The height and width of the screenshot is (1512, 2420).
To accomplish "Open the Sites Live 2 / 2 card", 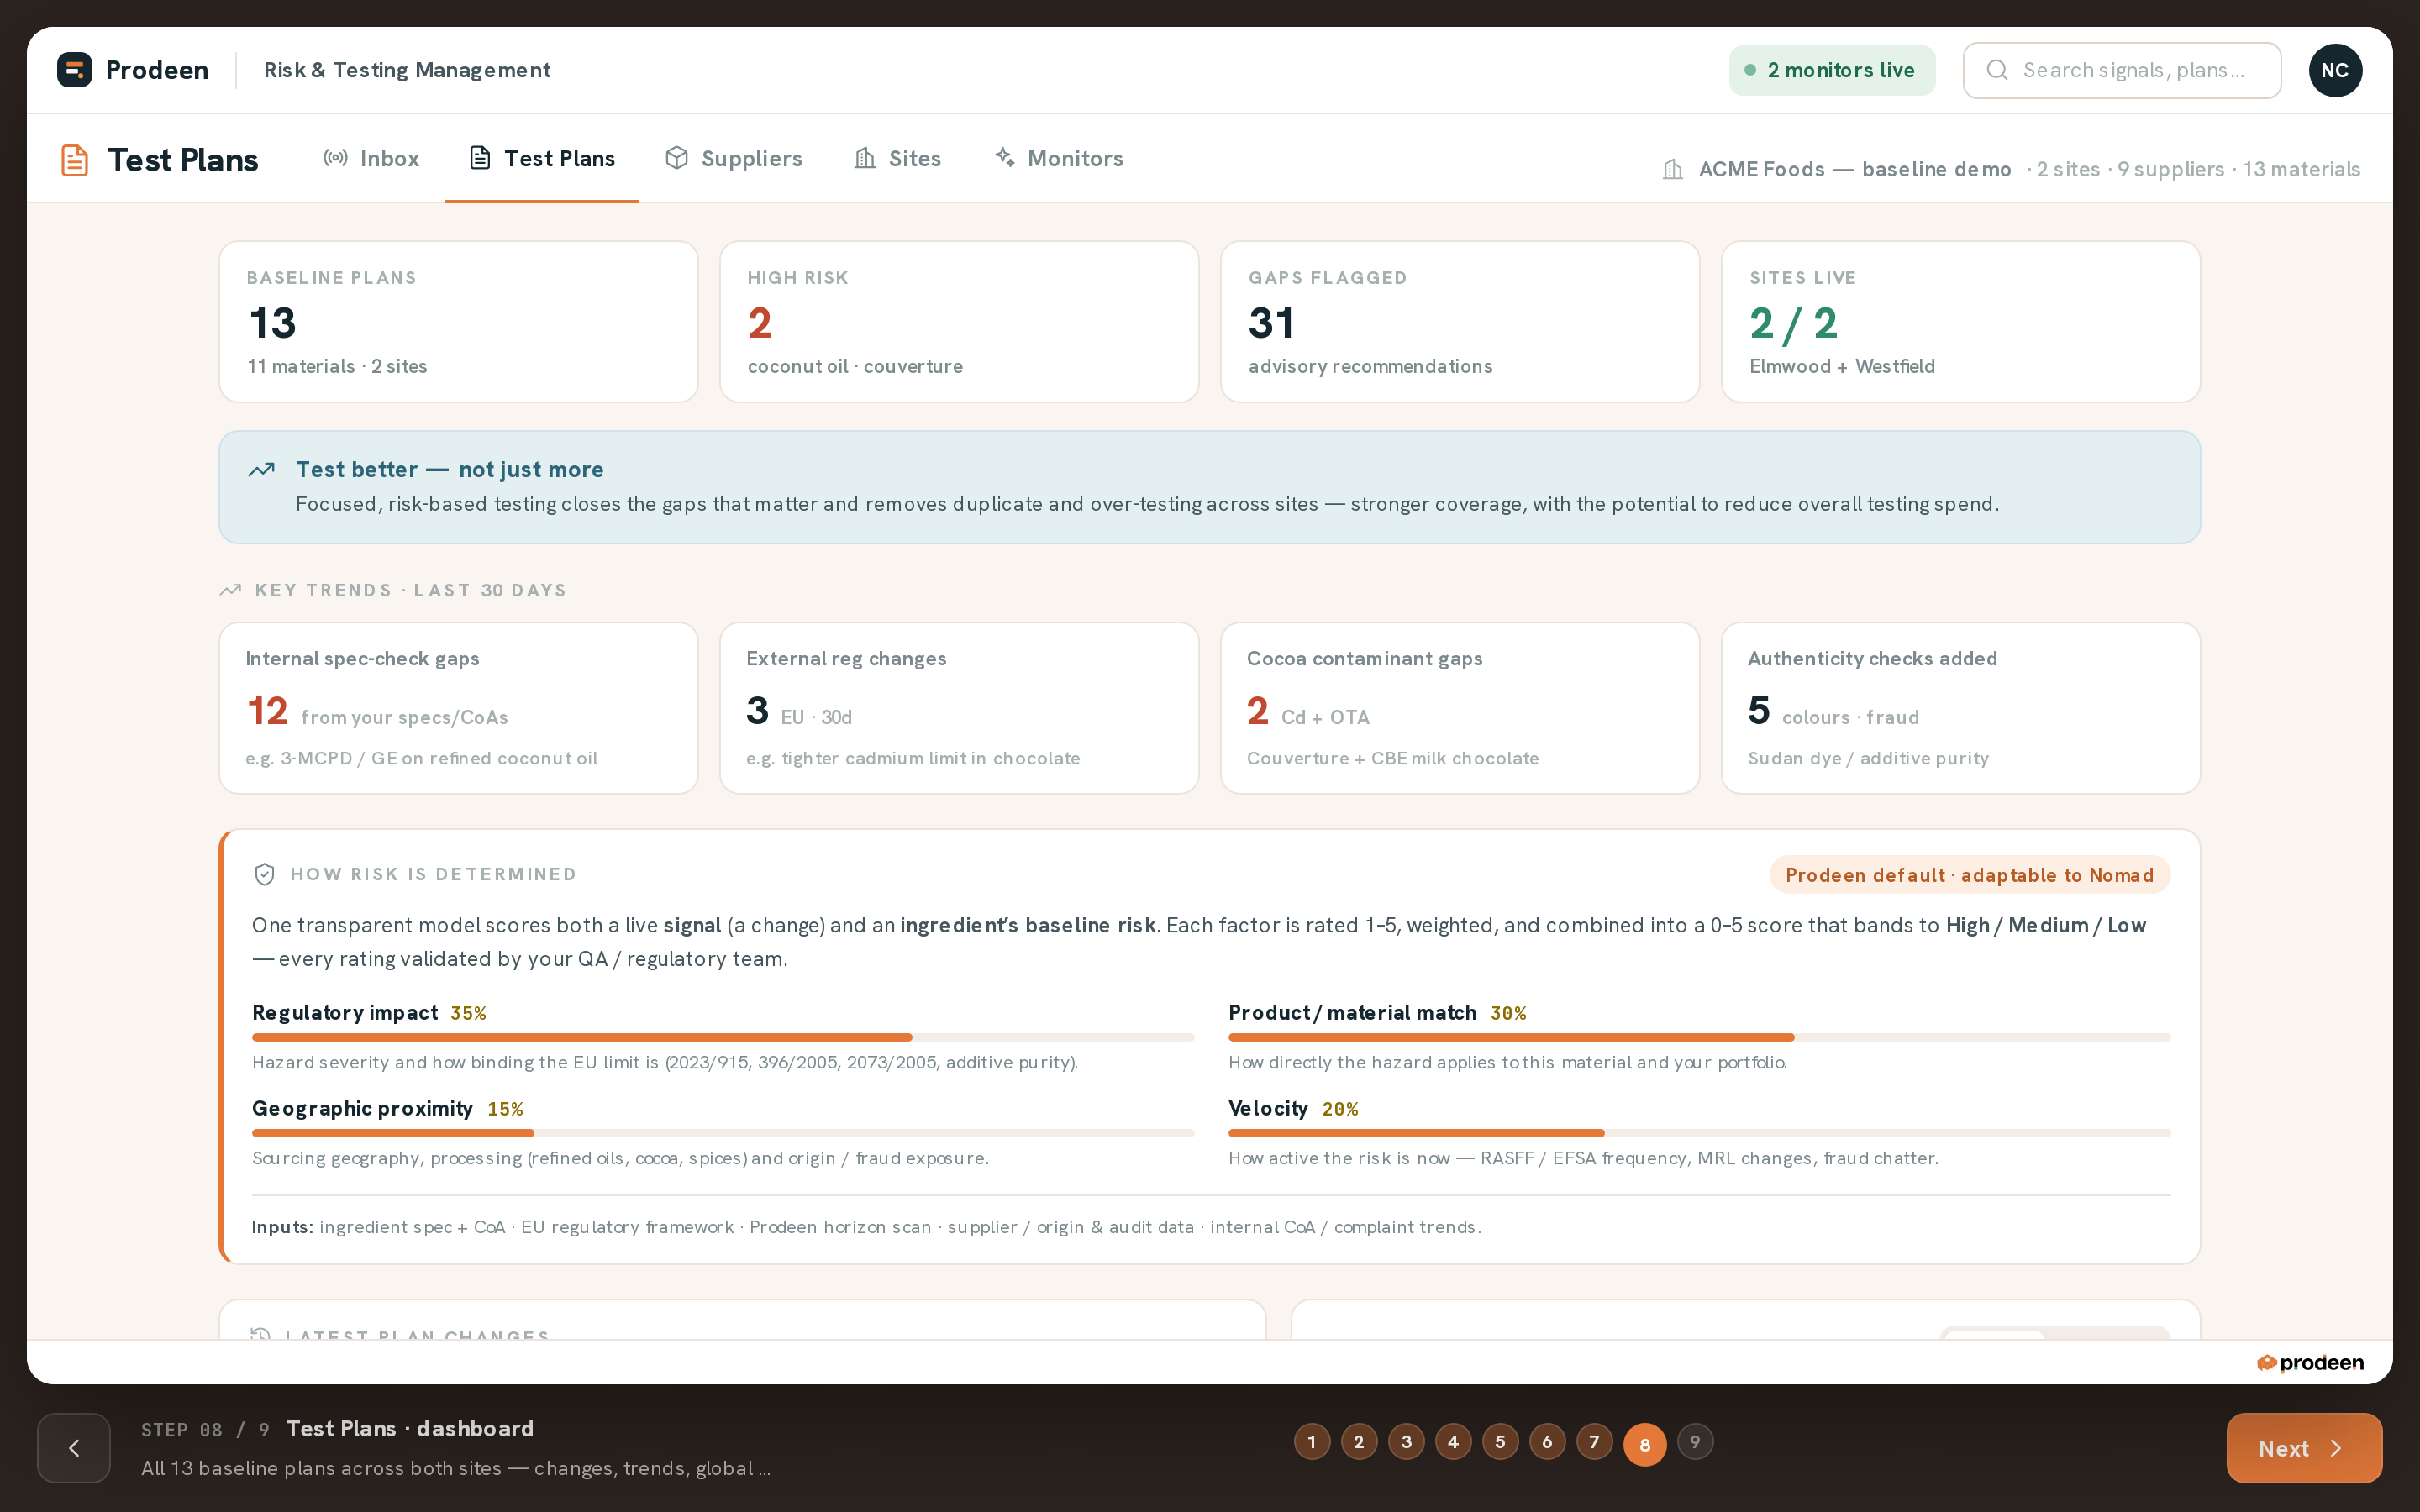I will tap(1961, 322).
